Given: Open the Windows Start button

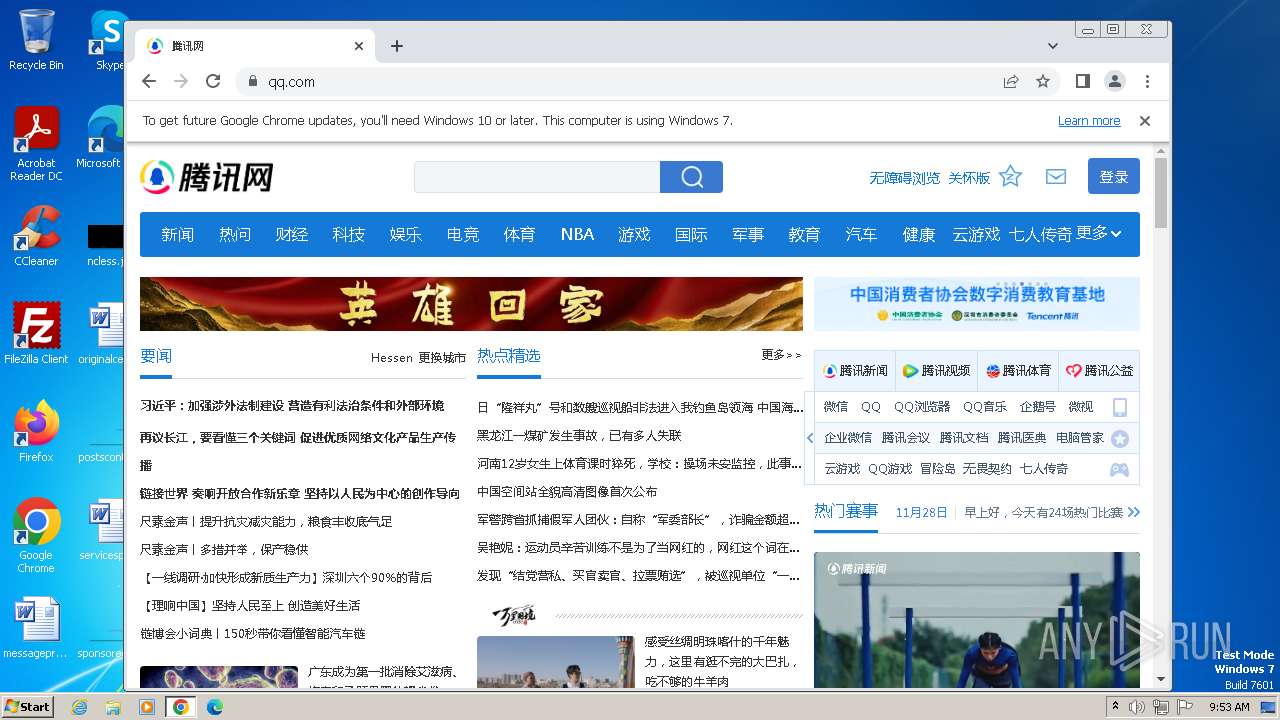Looking at the screenshot, I should [28, 706].
